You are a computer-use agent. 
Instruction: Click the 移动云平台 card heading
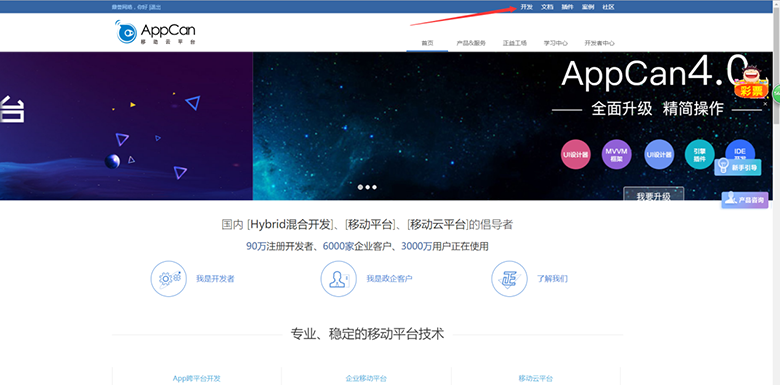click(x=536, y=379)
